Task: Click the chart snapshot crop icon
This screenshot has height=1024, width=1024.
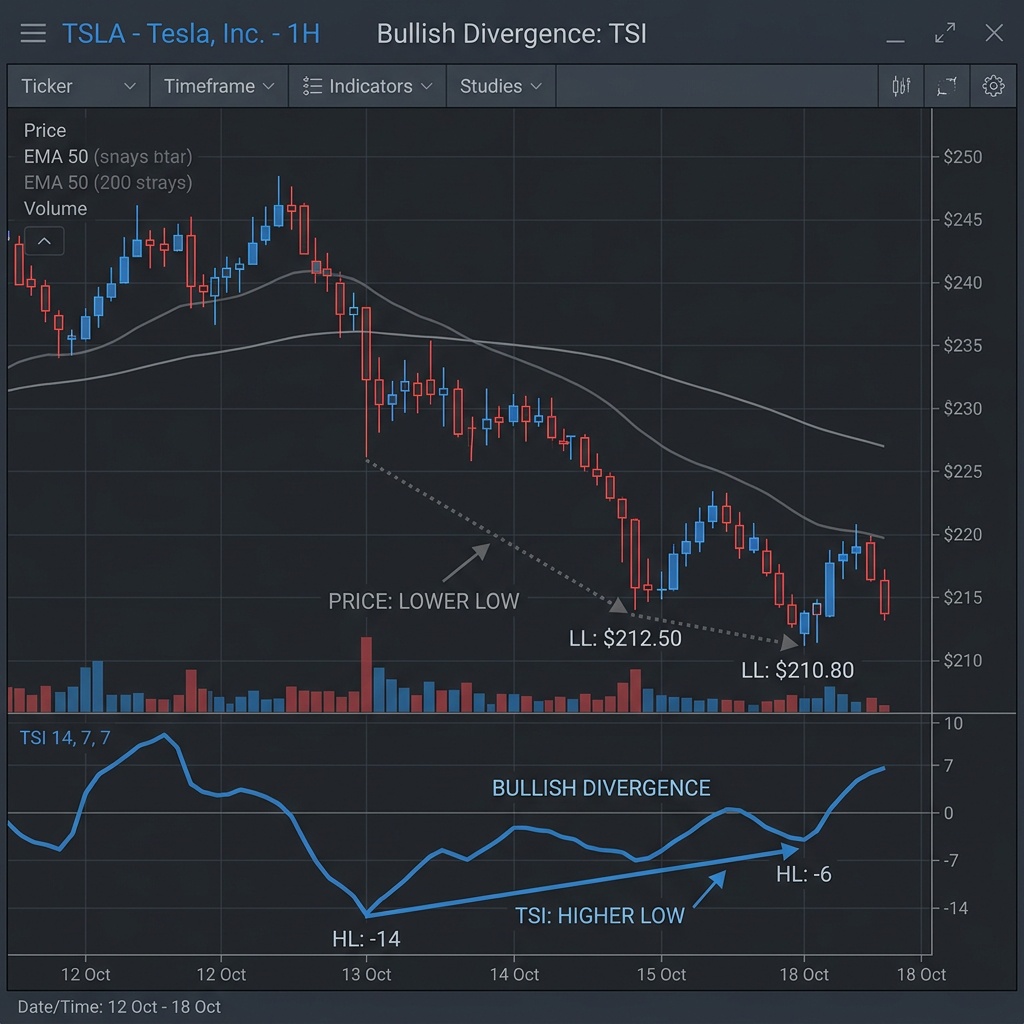Action: click(x=947, y=86)
